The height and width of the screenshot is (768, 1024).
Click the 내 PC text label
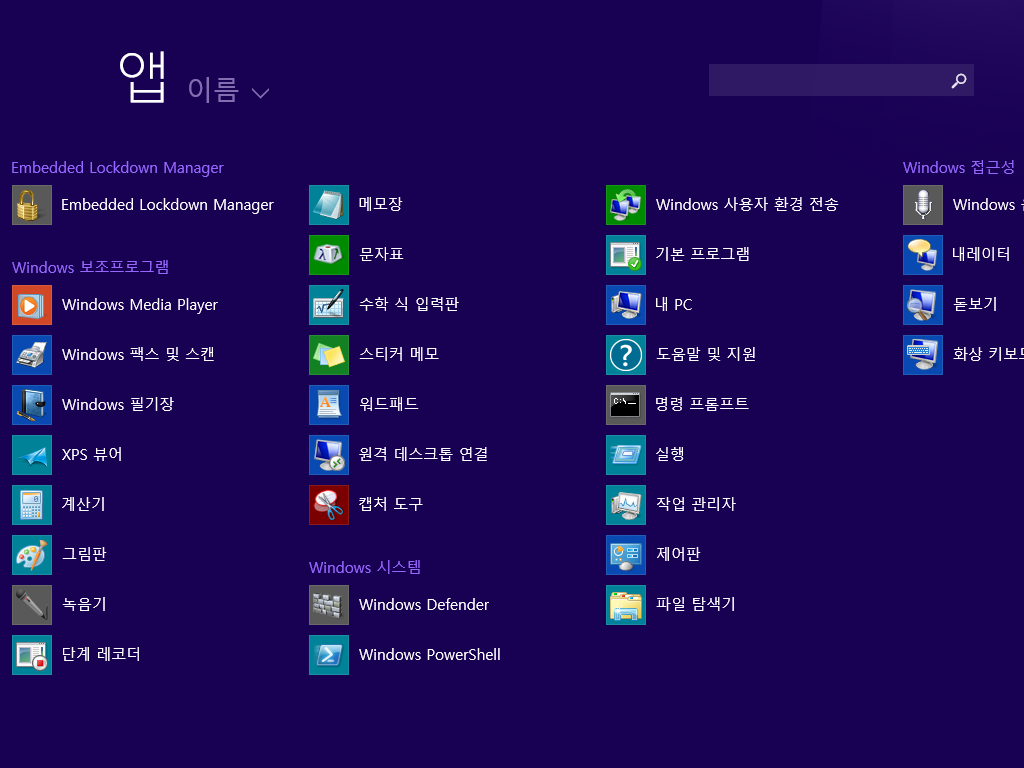[x=674, y=304]
